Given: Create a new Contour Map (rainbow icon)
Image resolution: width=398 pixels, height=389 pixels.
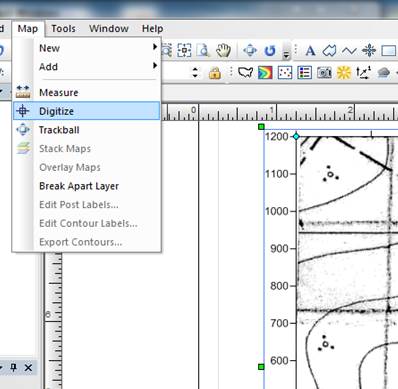Looking at the screenshot, I should (x=265, y=72).
